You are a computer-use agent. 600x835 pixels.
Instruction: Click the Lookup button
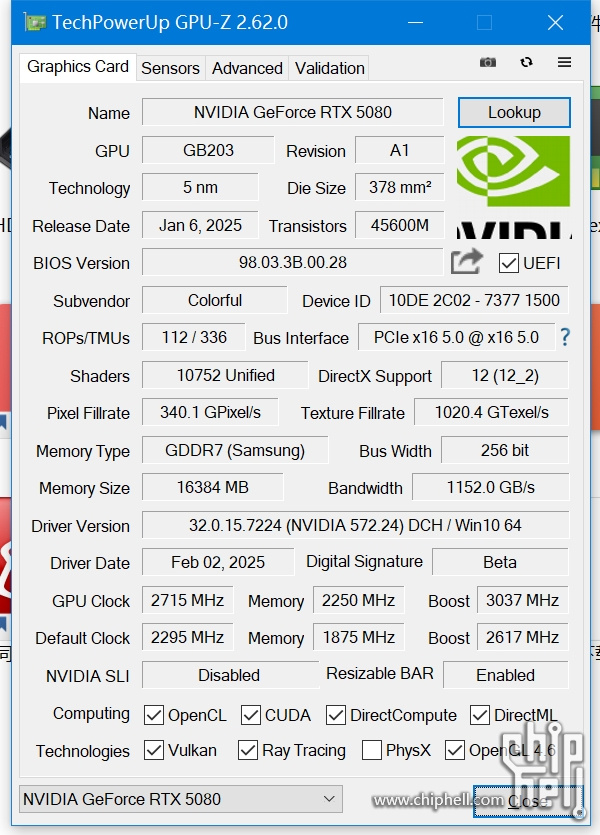coord(514,112)
